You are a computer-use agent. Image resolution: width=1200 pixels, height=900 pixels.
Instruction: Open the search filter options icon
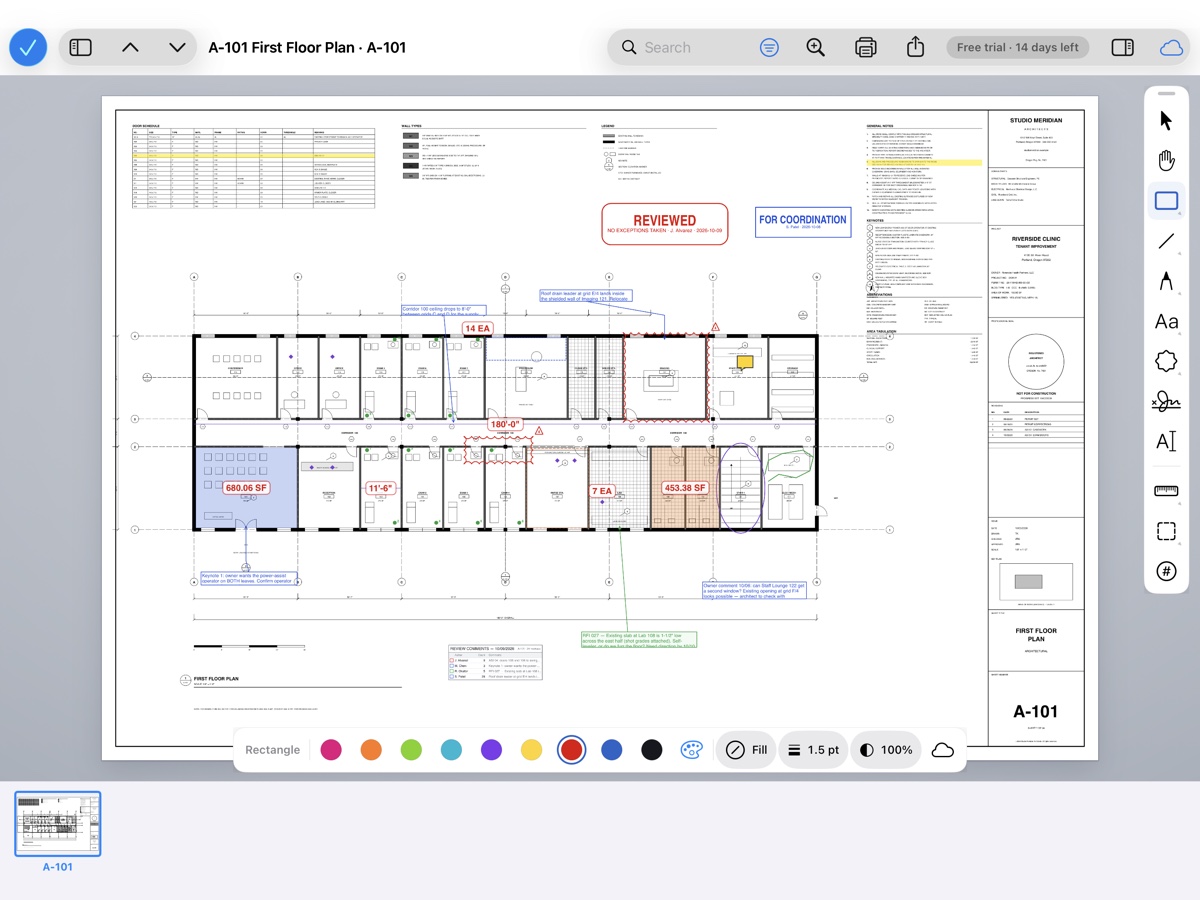click(x=769, y=47)
